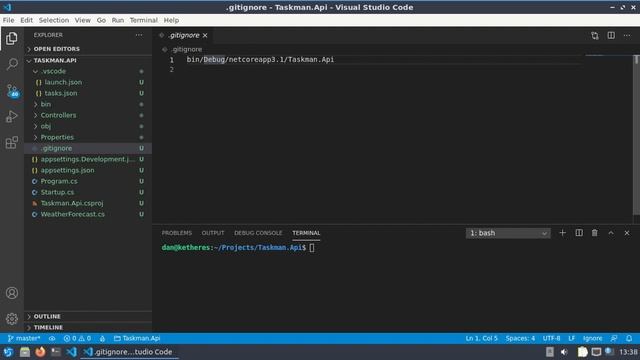Image resolution: width=640 pixels, height=360 pixels.
Task: Click Ln 1, Col 5 position indicator
Action: (482, 338)
